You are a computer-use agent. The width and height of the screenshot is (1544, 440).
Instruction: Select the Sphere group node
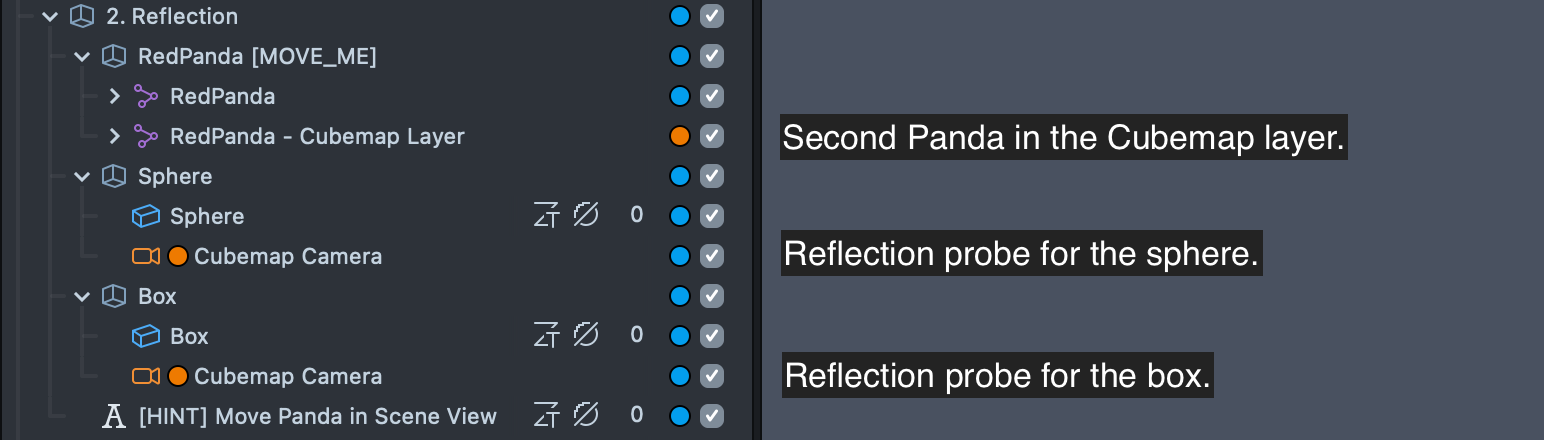point(175,176)
